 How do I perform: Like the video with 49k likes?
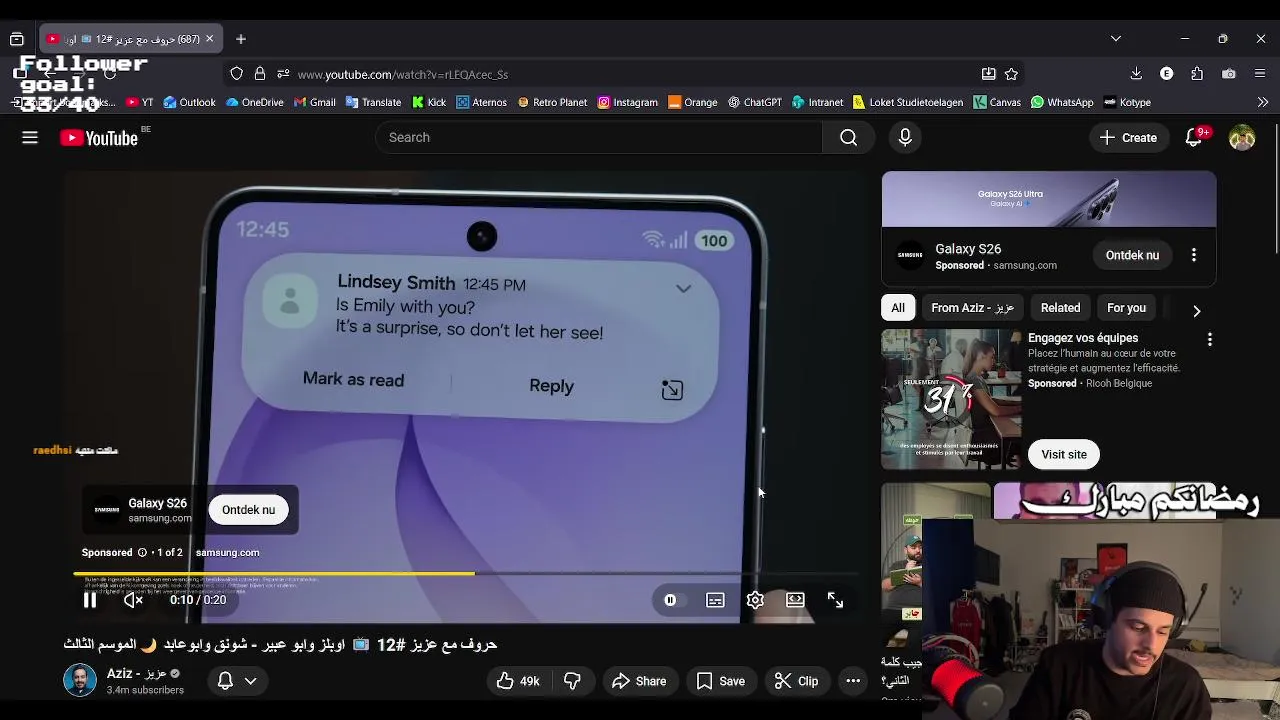517,681
